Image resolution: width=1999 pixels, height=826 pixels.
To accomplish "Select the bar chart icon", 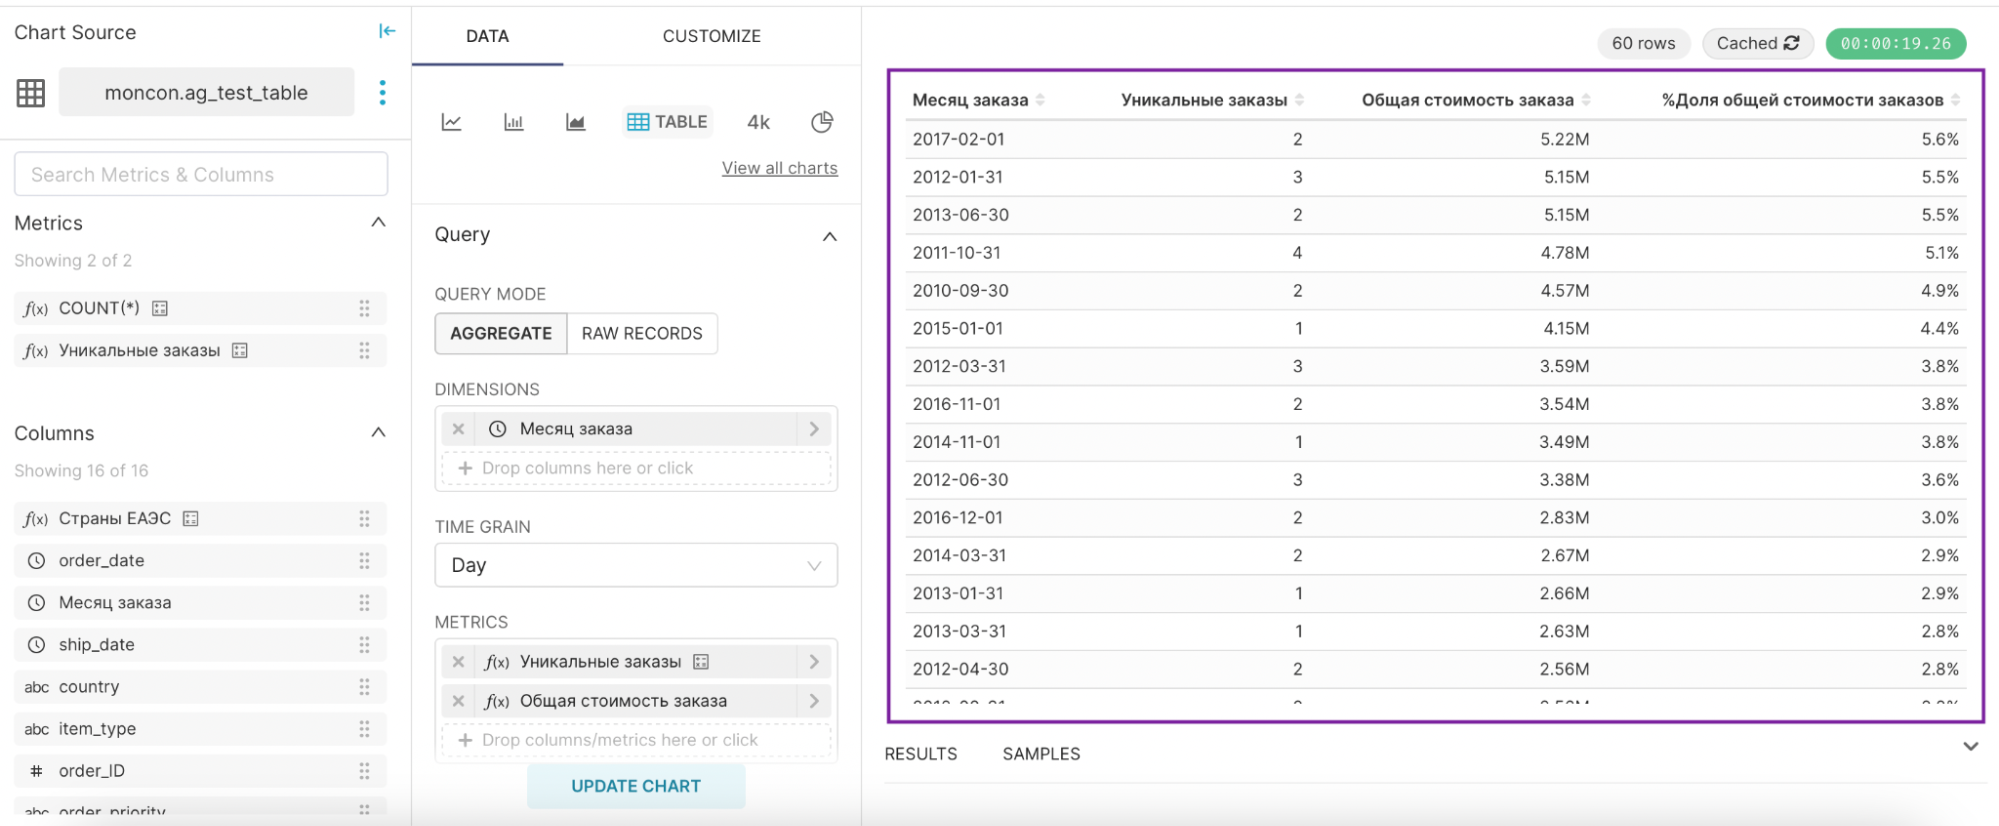I will pos(513,122).
